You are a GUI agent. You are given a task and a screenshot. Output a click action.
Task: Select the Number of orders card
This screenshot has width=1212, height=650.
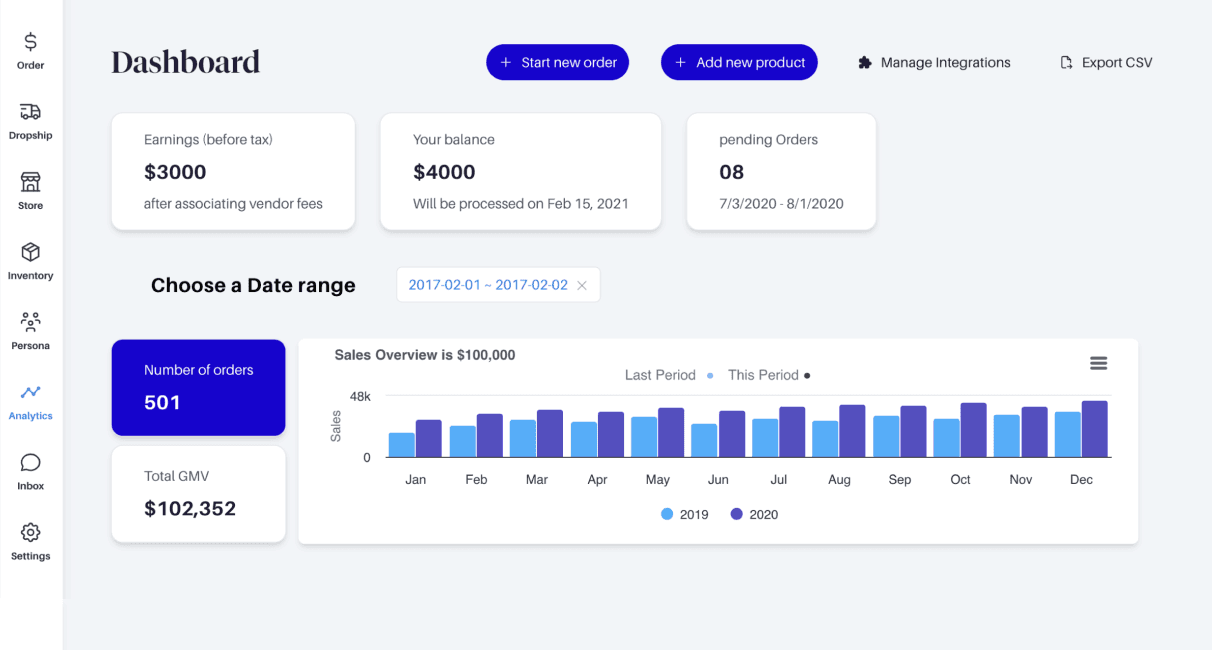pyautogui.click(x=198, y=388)
